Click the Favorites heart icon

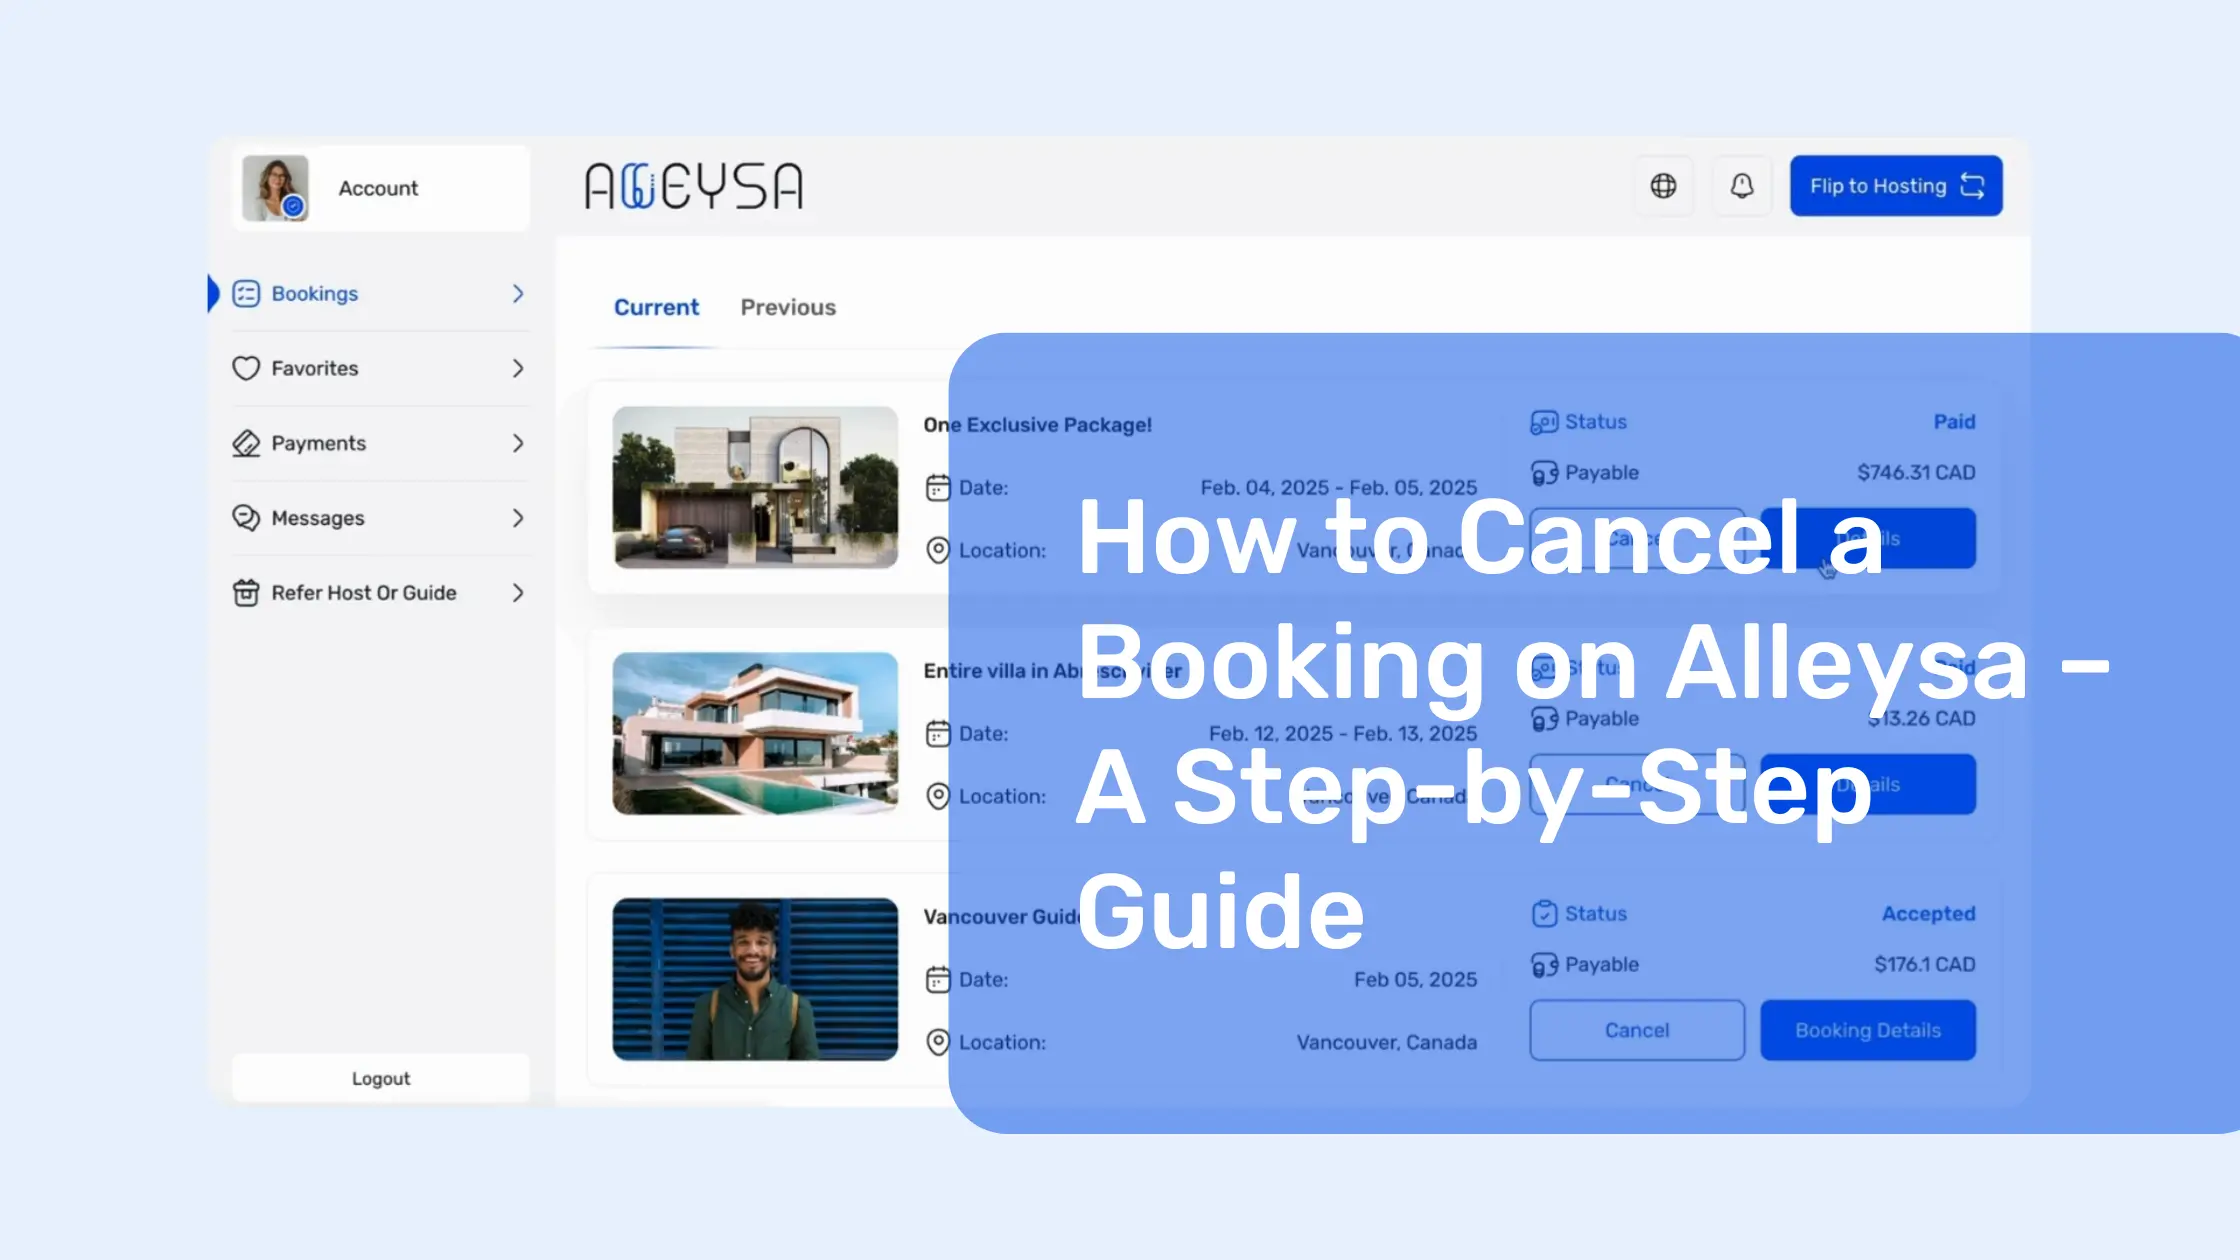(246, 369)
